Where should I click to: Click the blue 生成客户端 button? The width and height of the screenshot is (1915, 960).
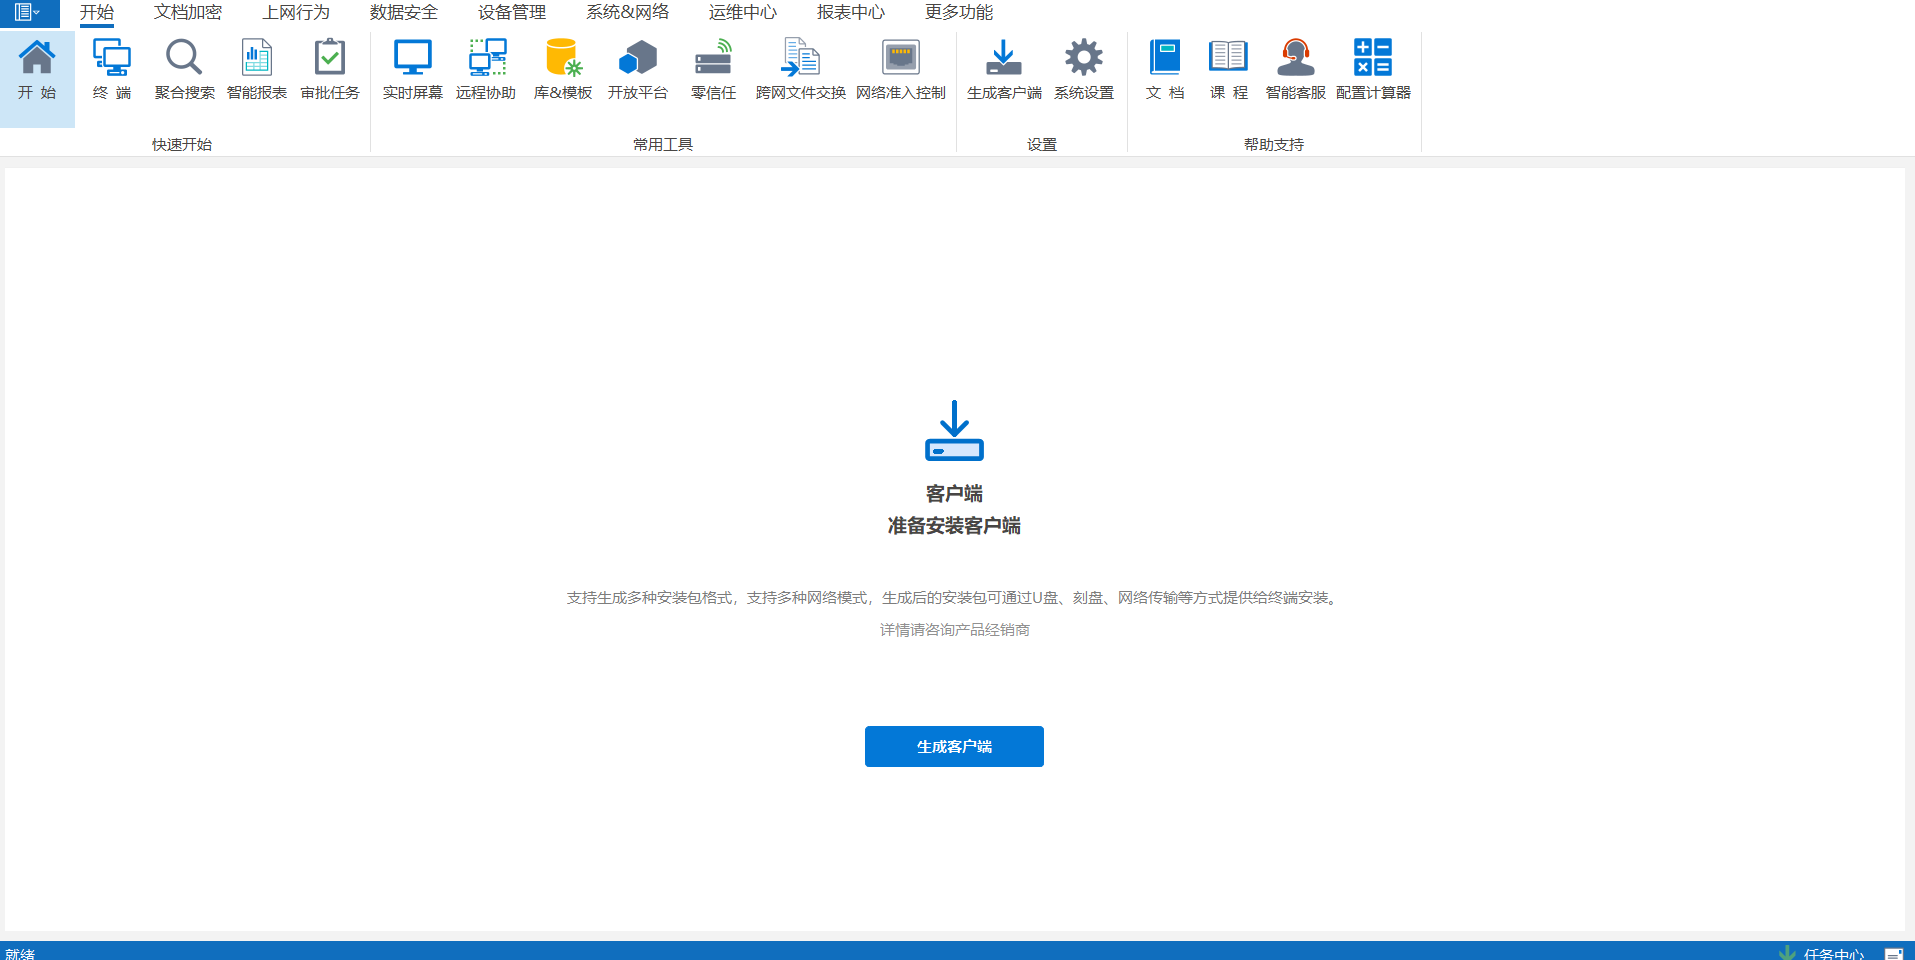[954, 746]
